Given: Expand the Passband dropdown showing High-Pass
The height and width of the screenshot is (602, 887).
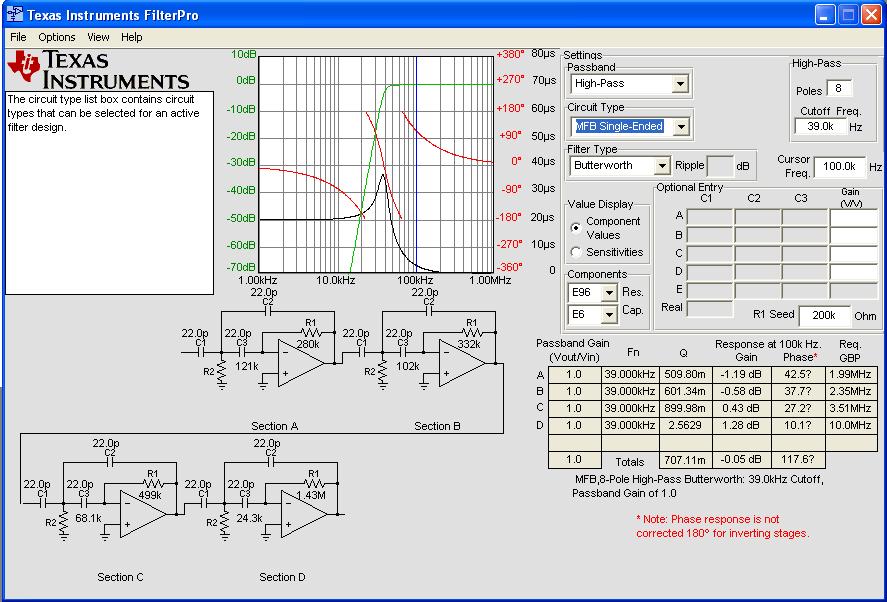Looking at the screenshot, I should (680, 84).
